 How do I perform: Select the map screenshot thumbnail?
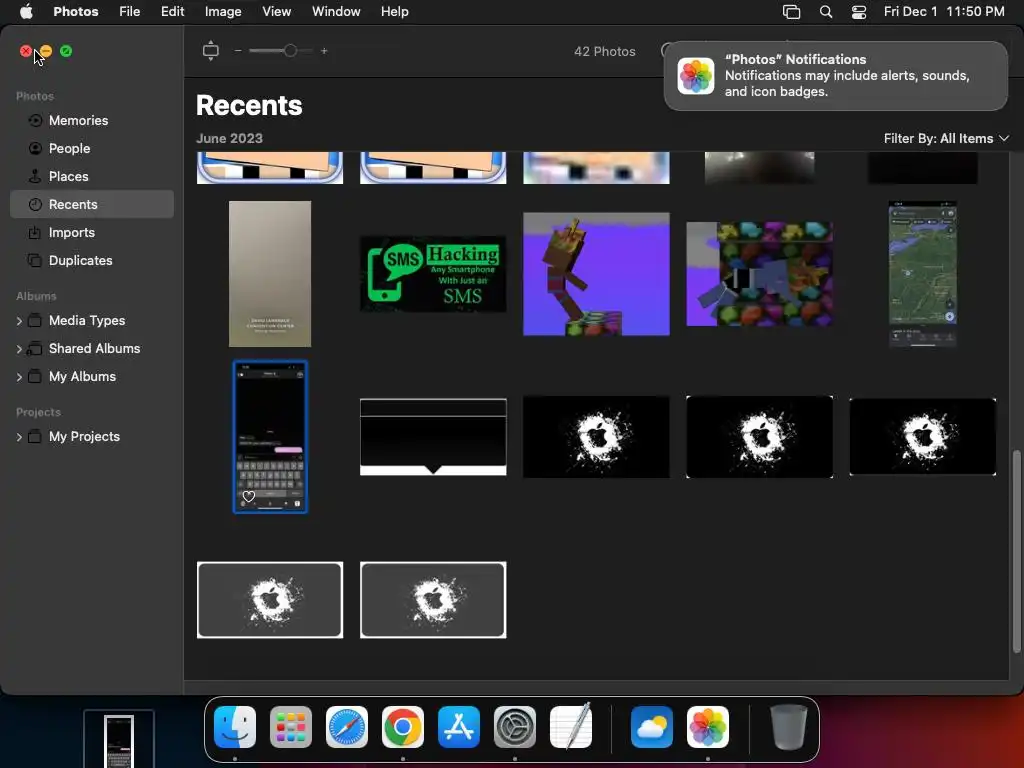923,274
